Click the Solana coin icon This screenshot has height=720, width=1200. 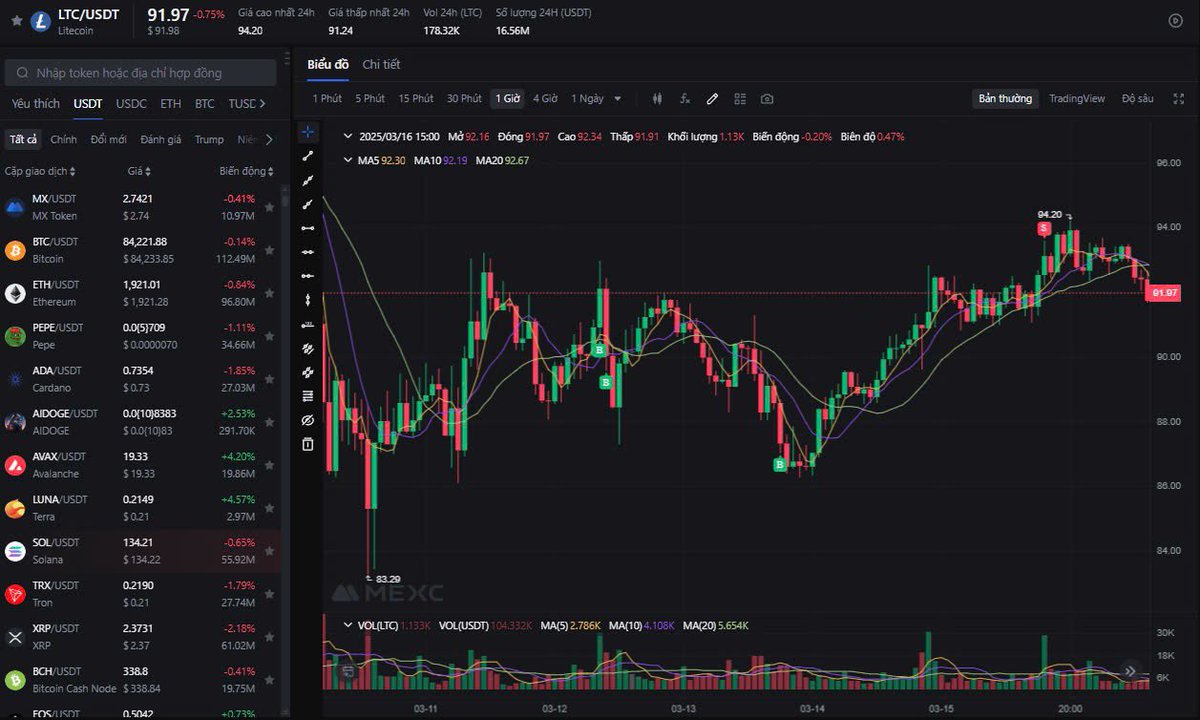(15, 551)
